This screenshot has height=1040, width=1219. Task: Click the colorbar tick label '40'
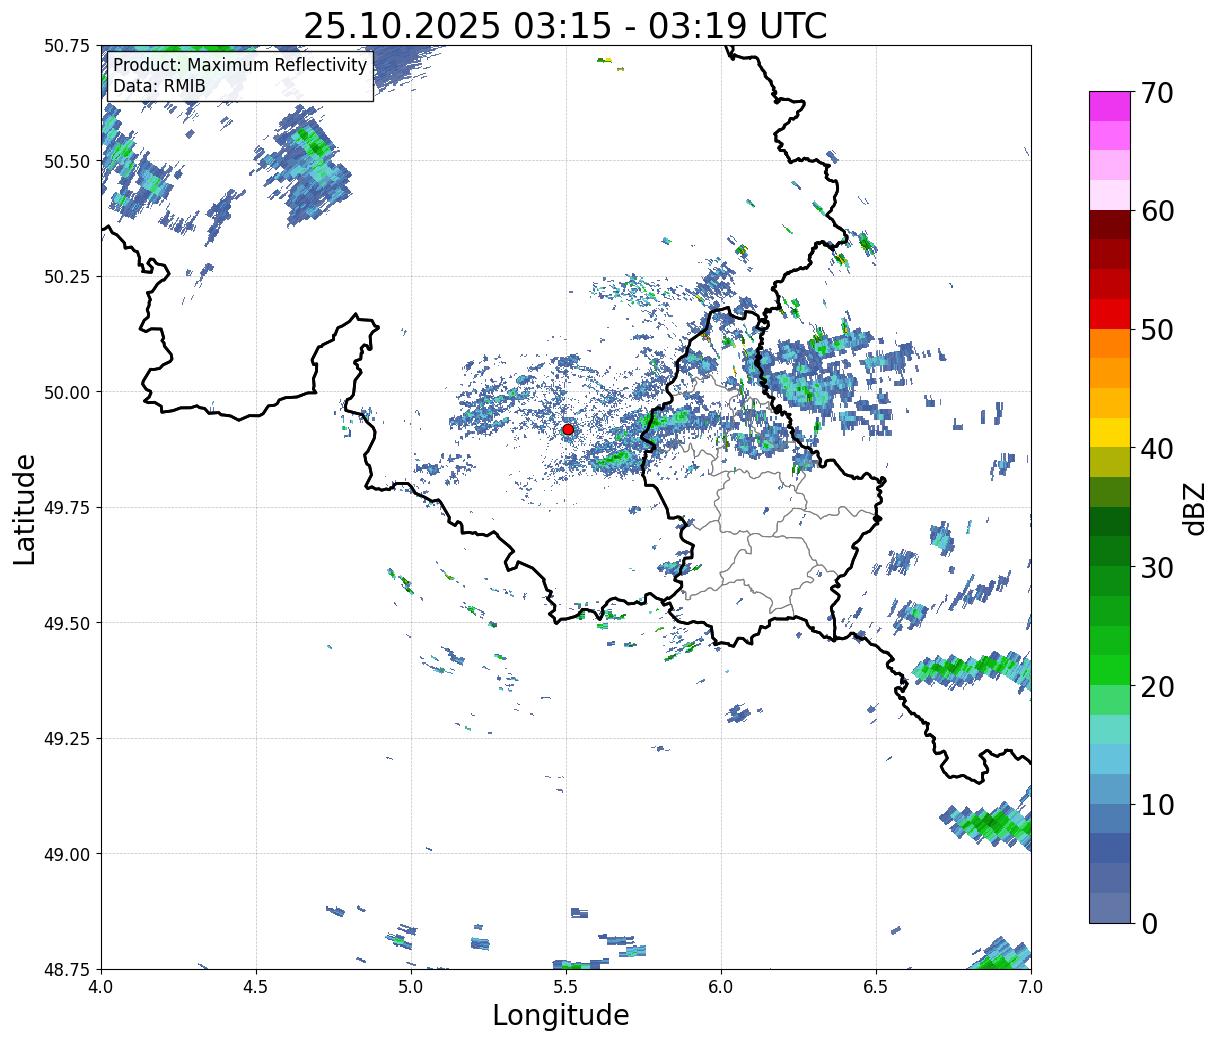(x=1157, y=449)
